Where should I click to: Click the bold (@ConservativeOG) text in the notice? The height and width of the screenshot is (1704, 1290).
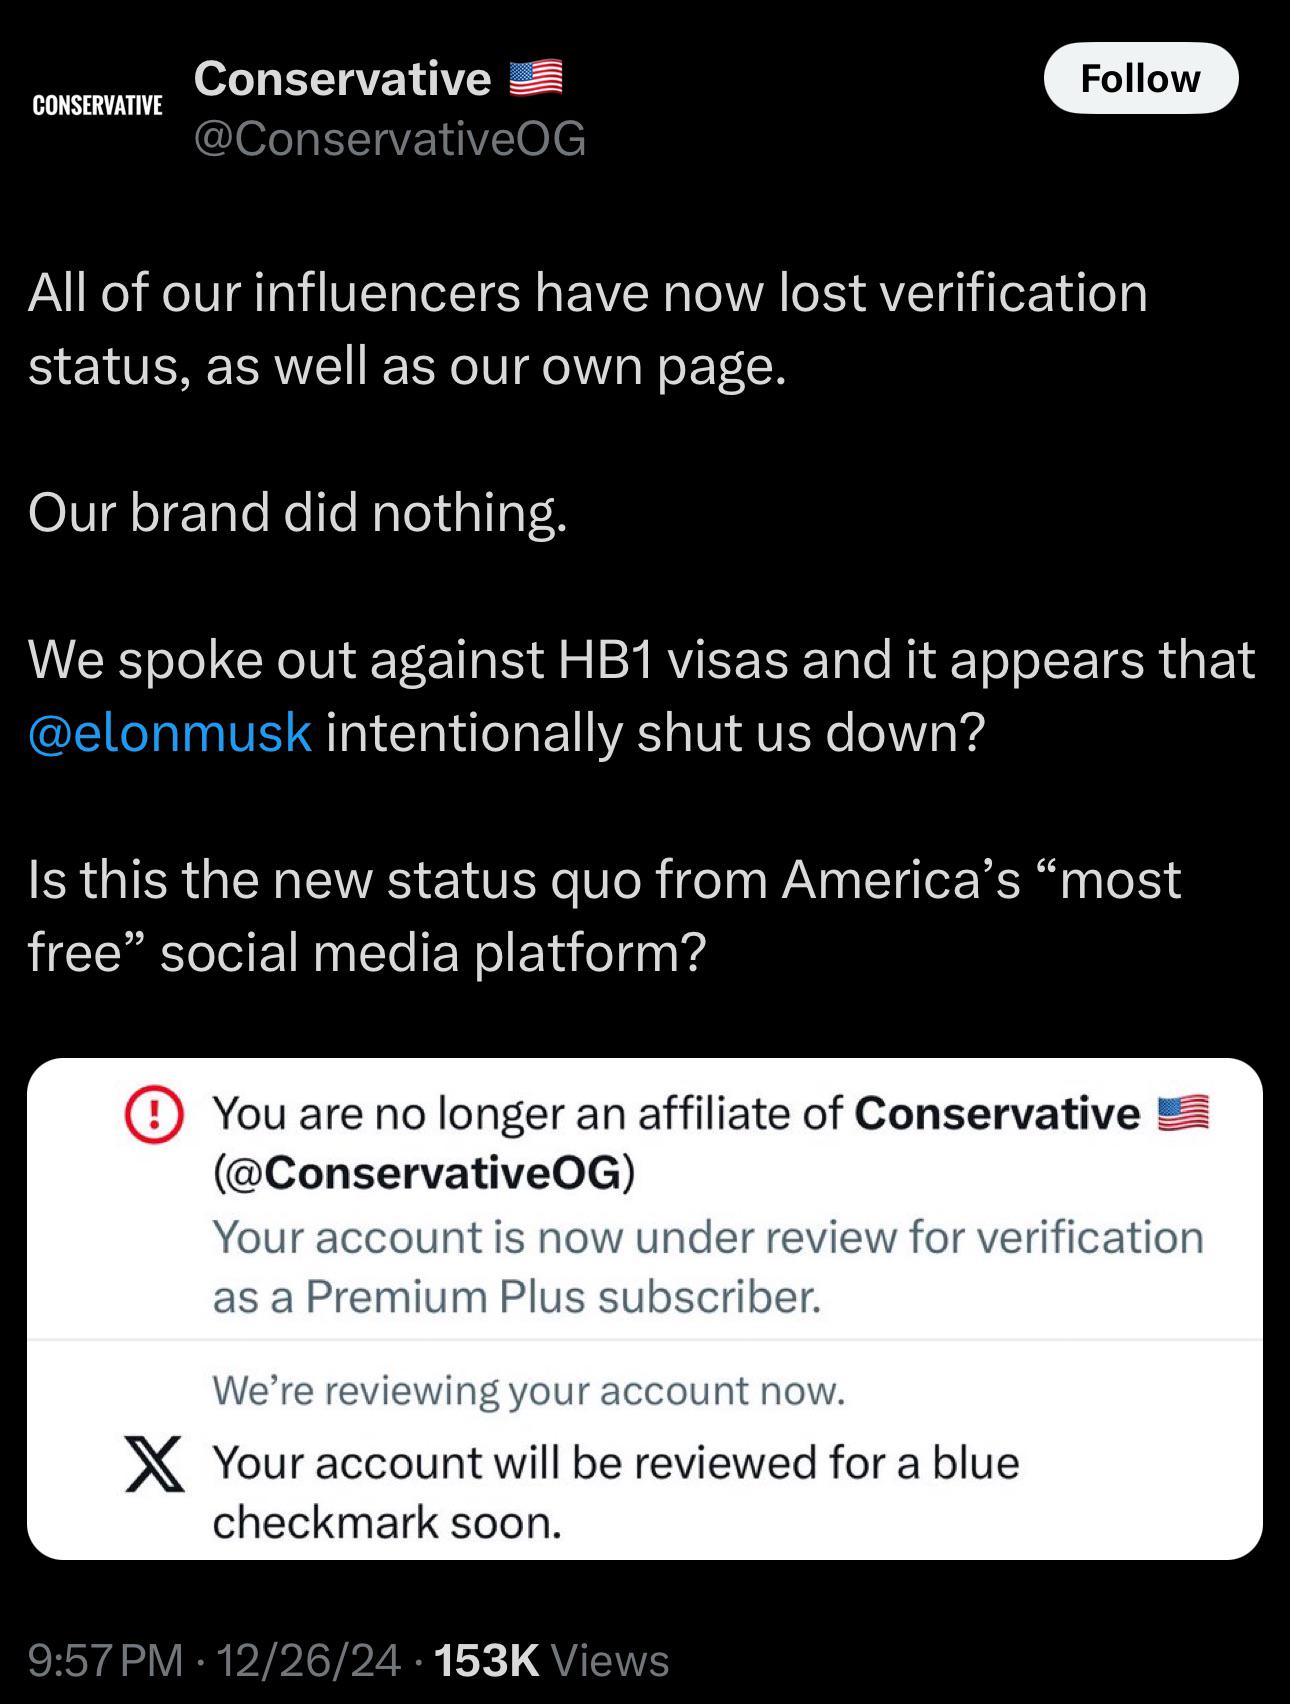[423, 1172]
